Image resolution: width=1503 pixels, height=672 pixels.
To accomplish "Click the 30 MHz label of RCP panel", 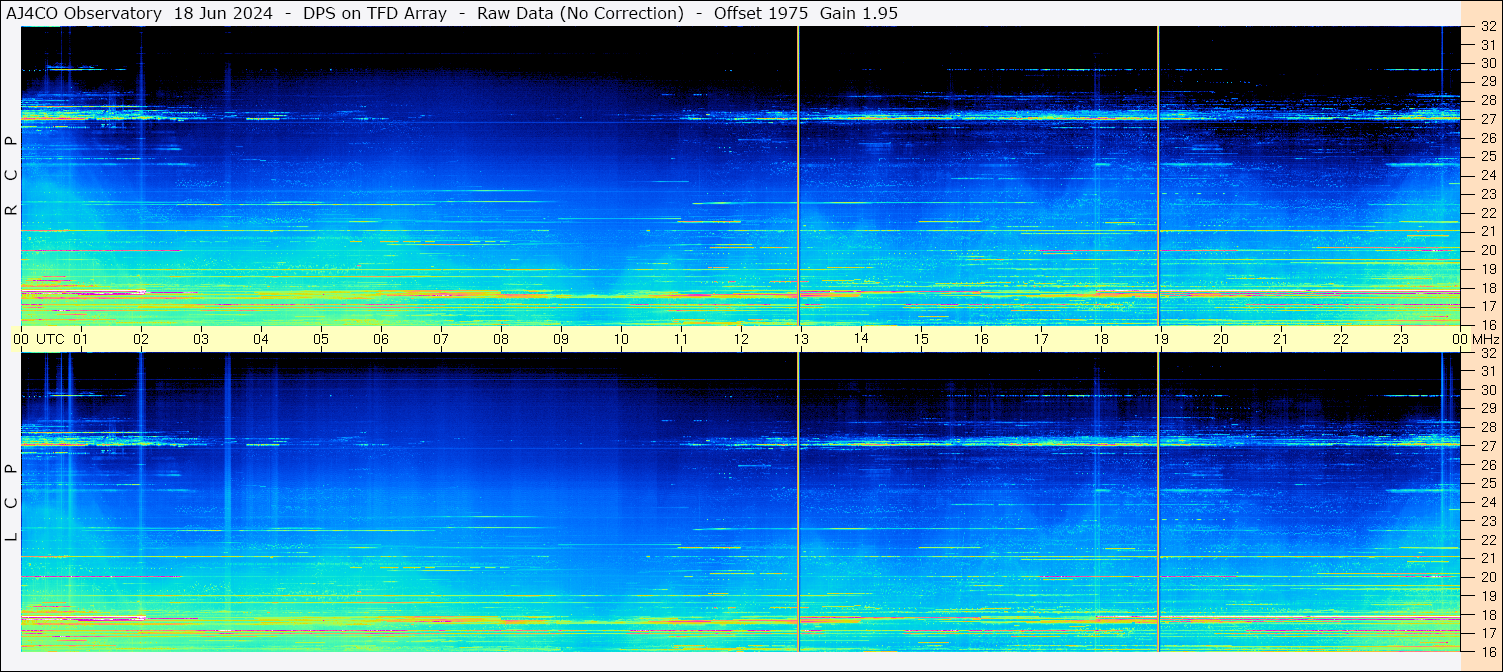I will [x=1487, y=64].
